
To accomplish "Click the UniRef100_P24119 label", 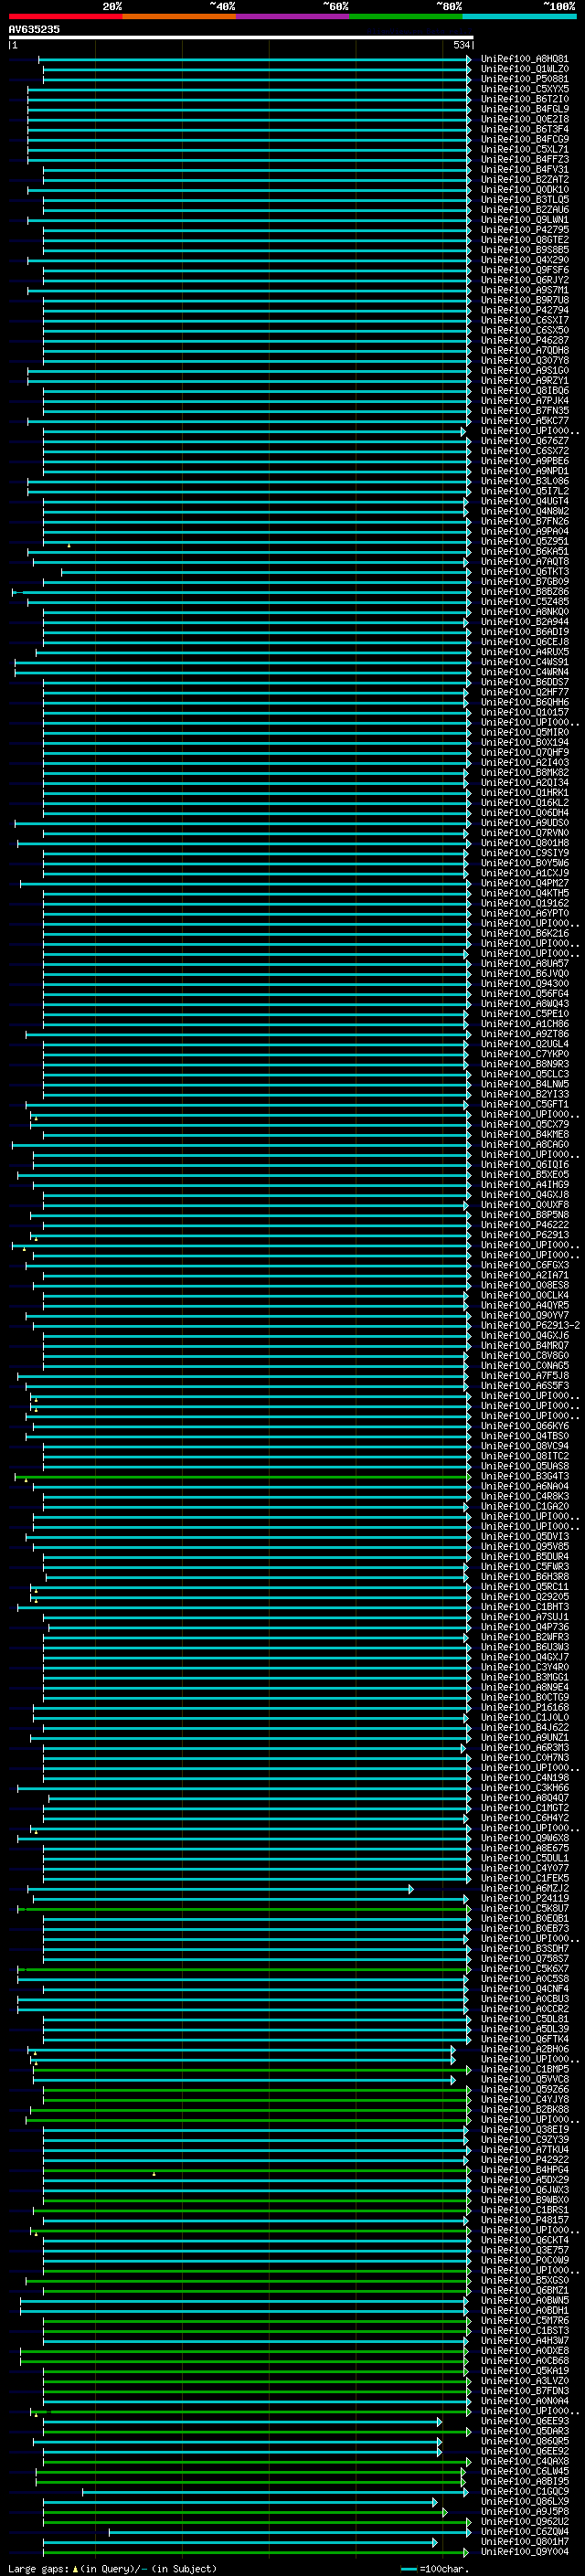I will [524, 1899].
